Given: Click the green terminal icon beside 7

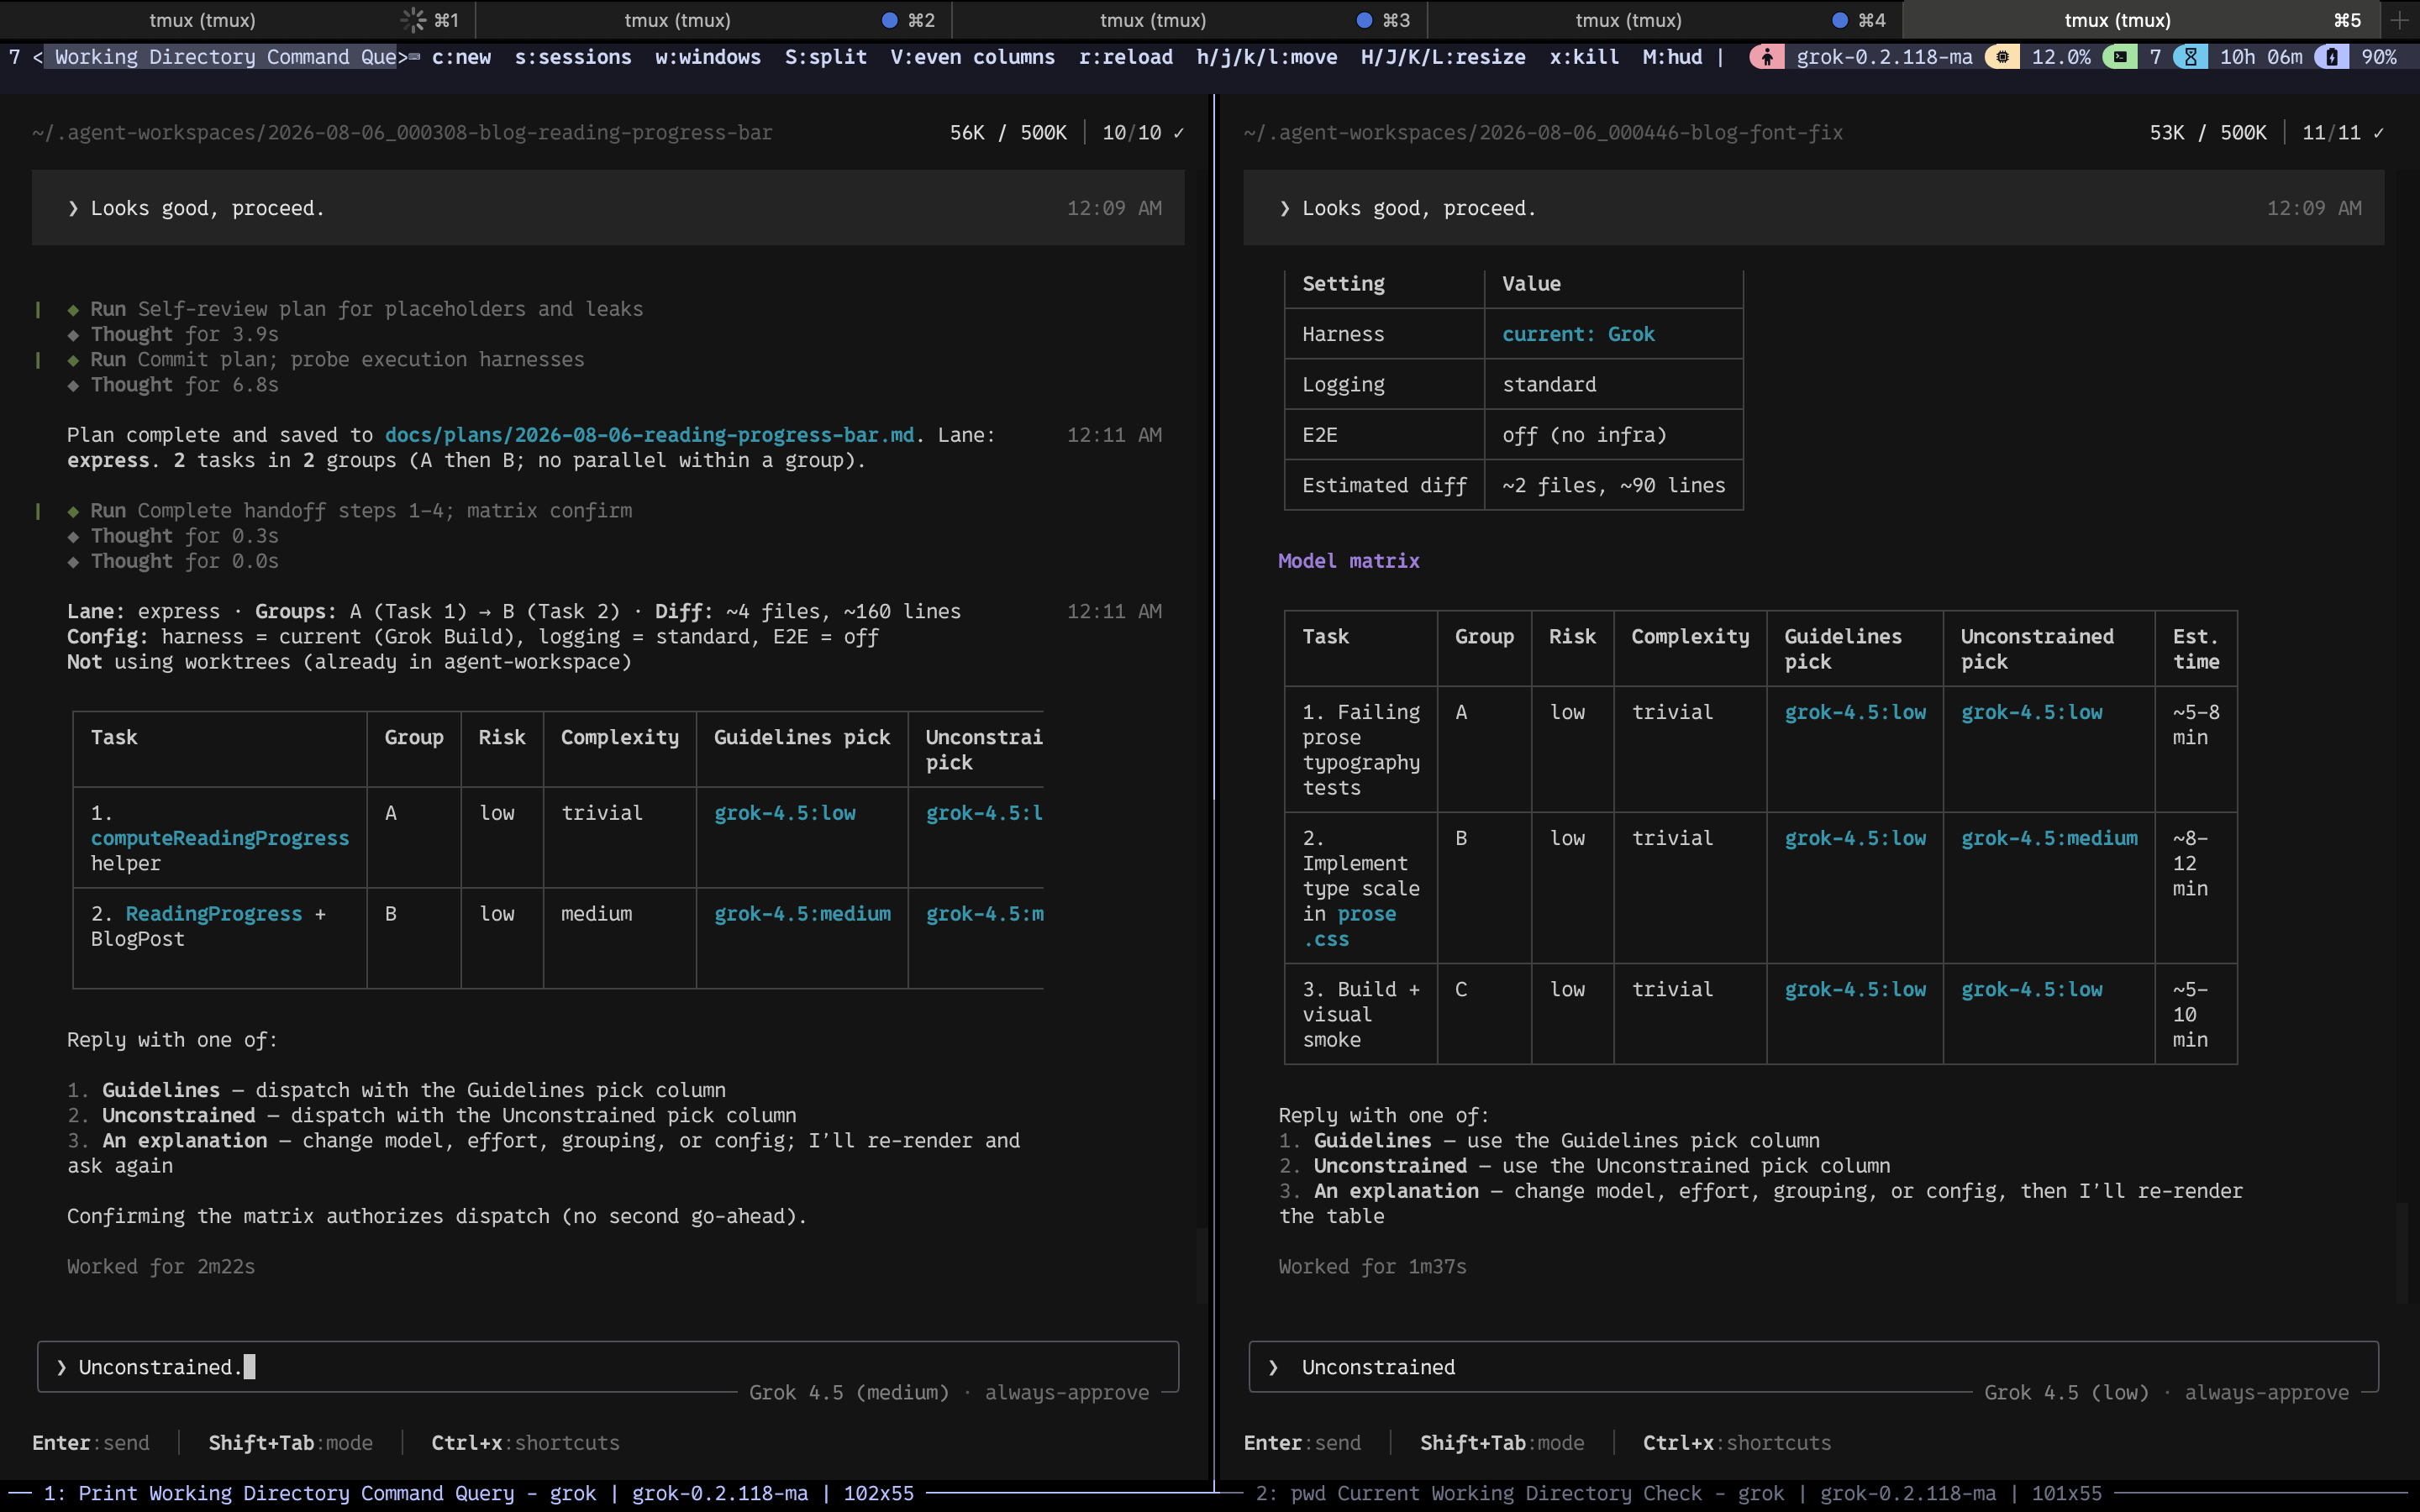Looking at the screenshot, I should [x=2120, y=57].
